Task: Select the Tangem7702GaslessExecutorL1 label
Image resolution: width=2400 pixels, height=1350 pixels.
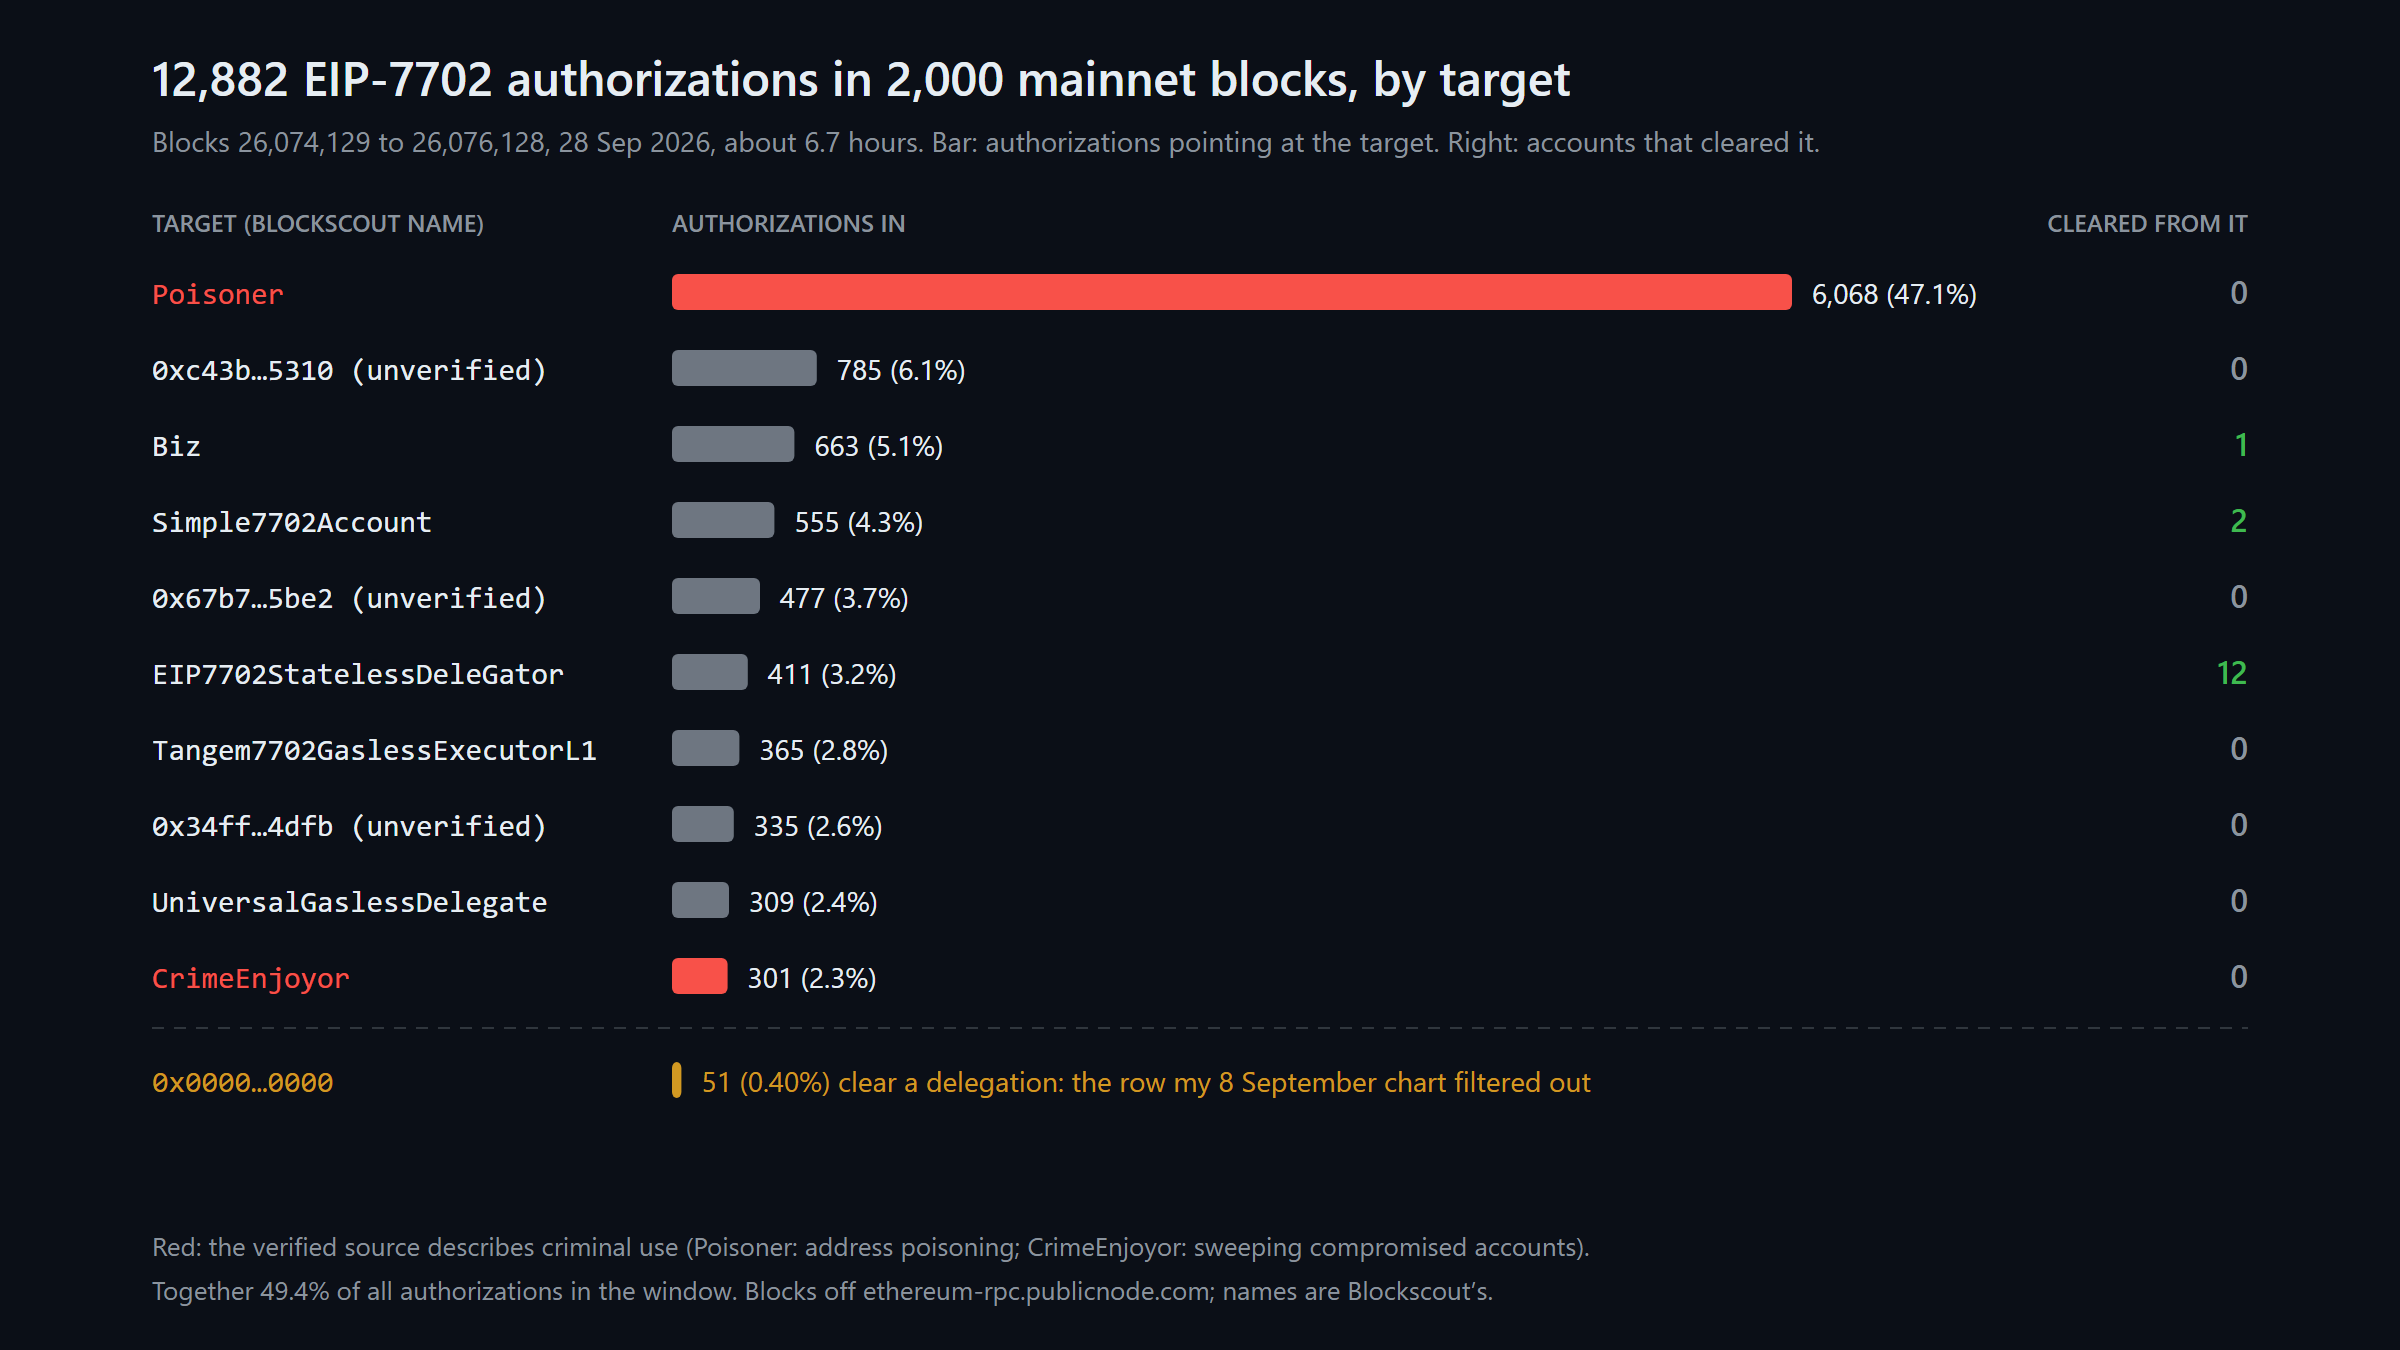Action: coord(374,750)
